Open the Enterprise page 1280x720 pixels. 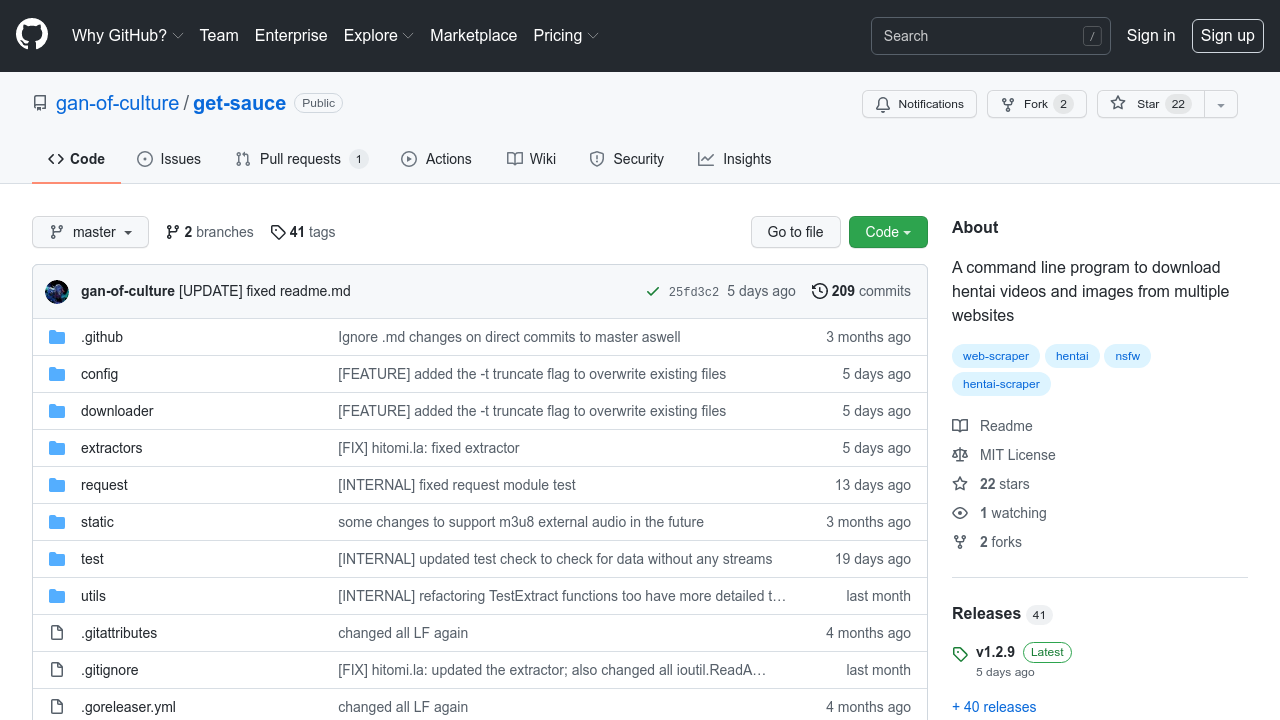pyautogui.click(x=291, y=35)
